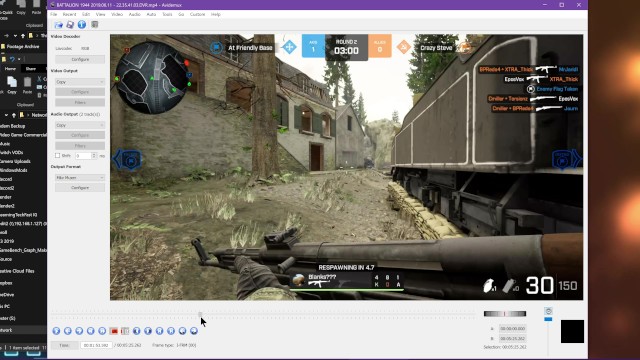Click Configure under Video Decoder
Screen dimensions: 640x360
pyautogui.click(x=80, y=59)
